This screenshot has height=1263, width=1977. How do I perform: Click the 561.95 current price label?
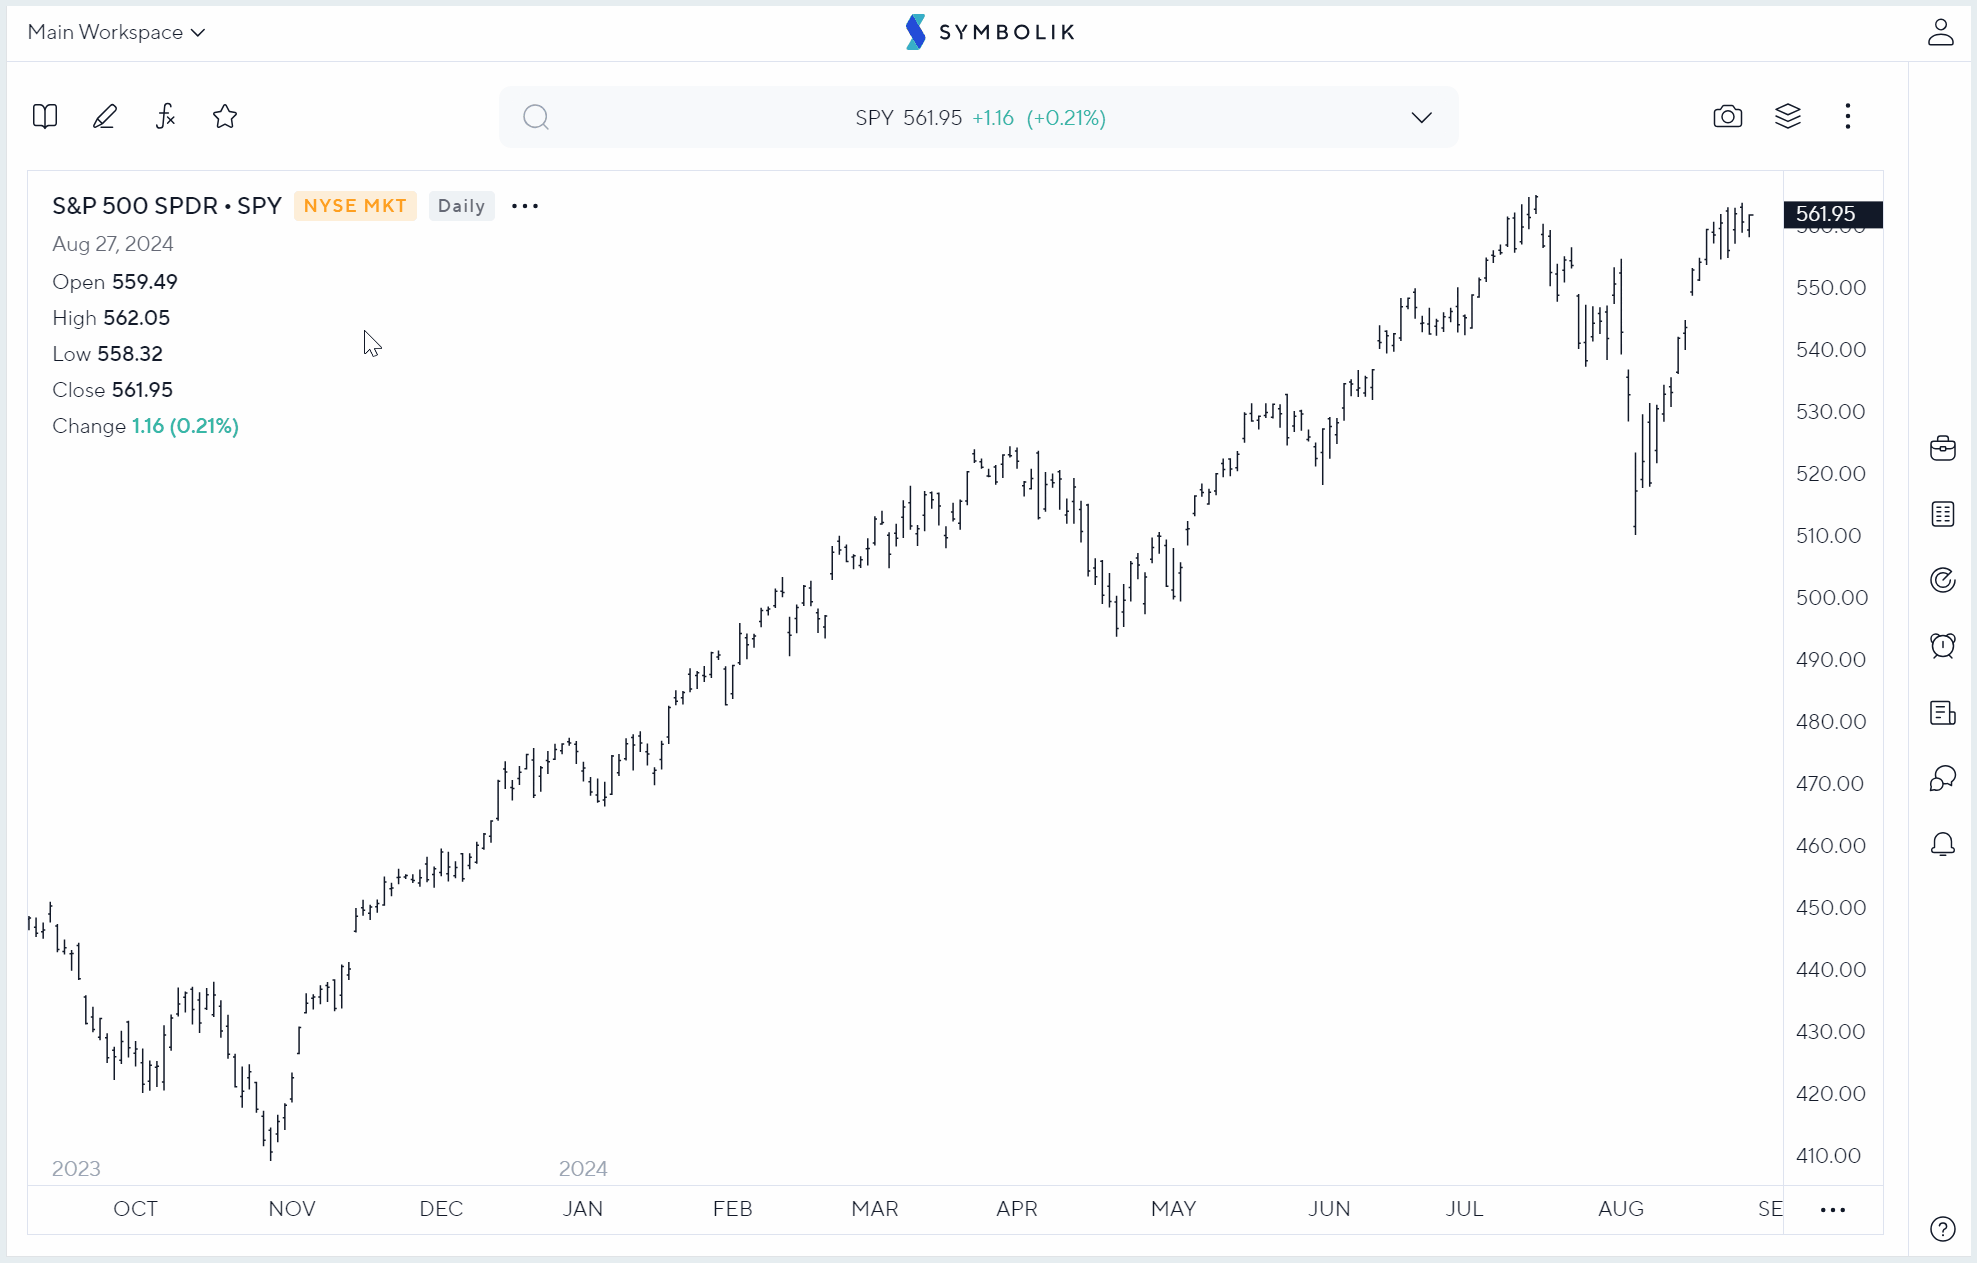point(1833,214)
